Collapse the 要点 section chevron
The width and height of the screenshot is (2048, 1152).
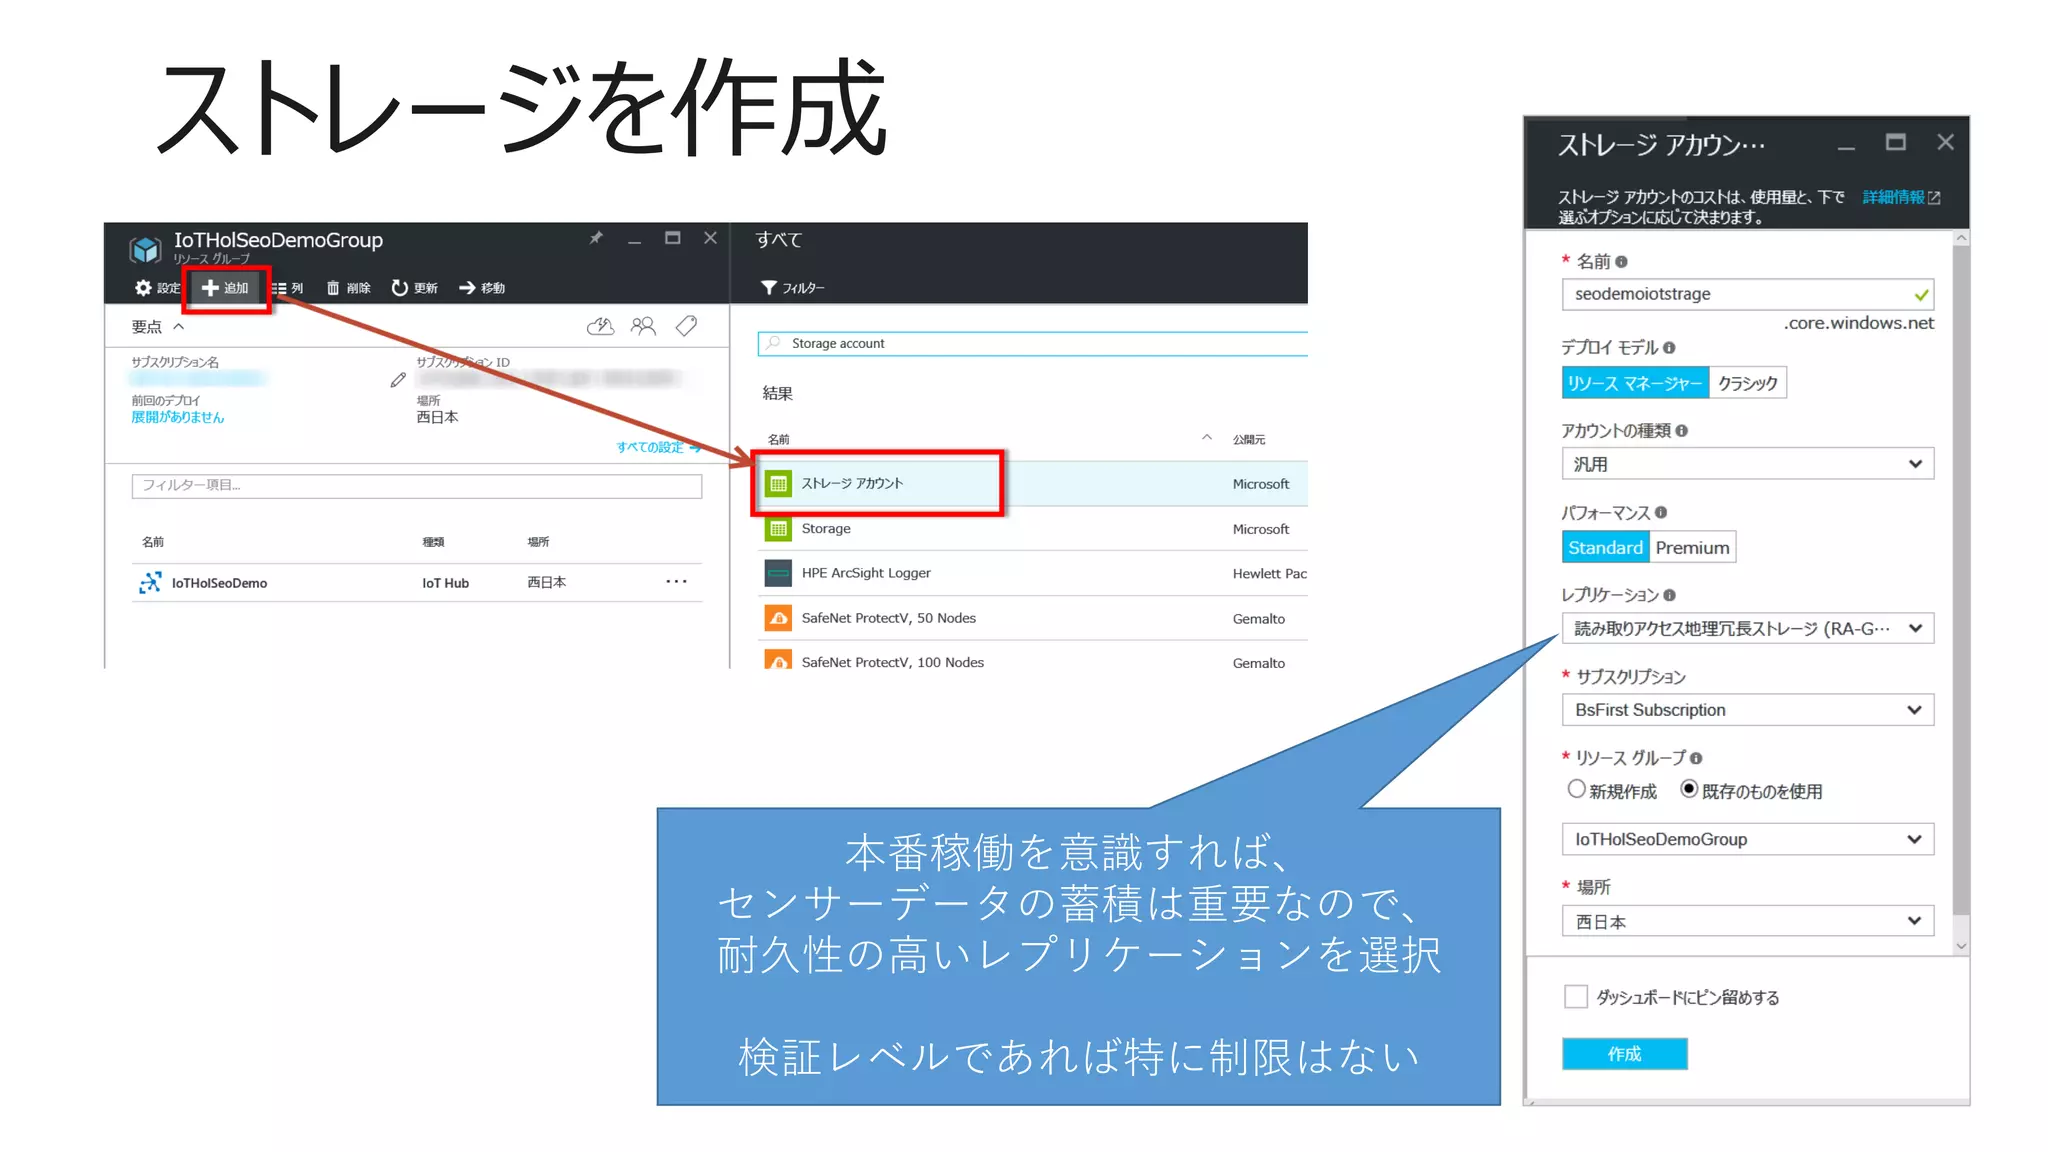pos(179,326)
